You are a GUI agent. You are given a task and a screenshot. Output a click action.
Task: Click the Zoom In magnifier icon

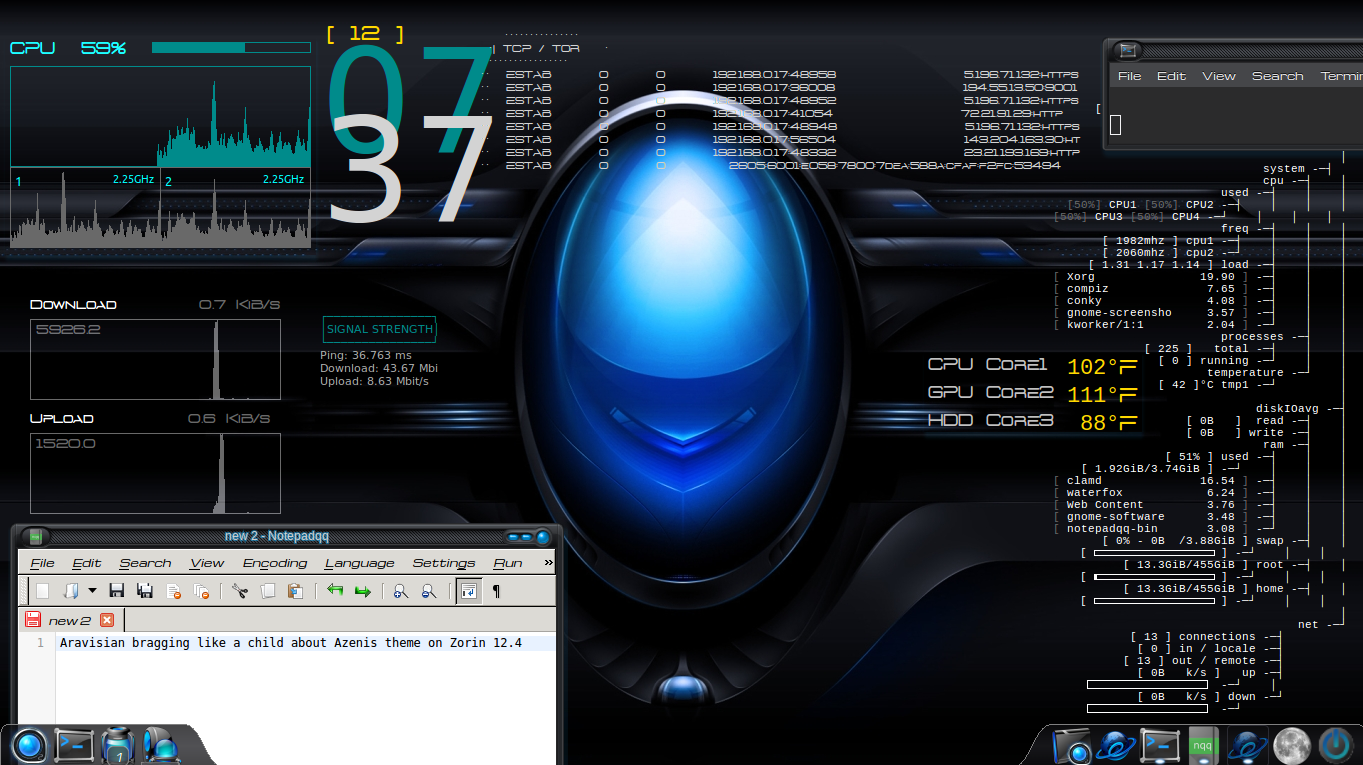click(x=401, y=591)
